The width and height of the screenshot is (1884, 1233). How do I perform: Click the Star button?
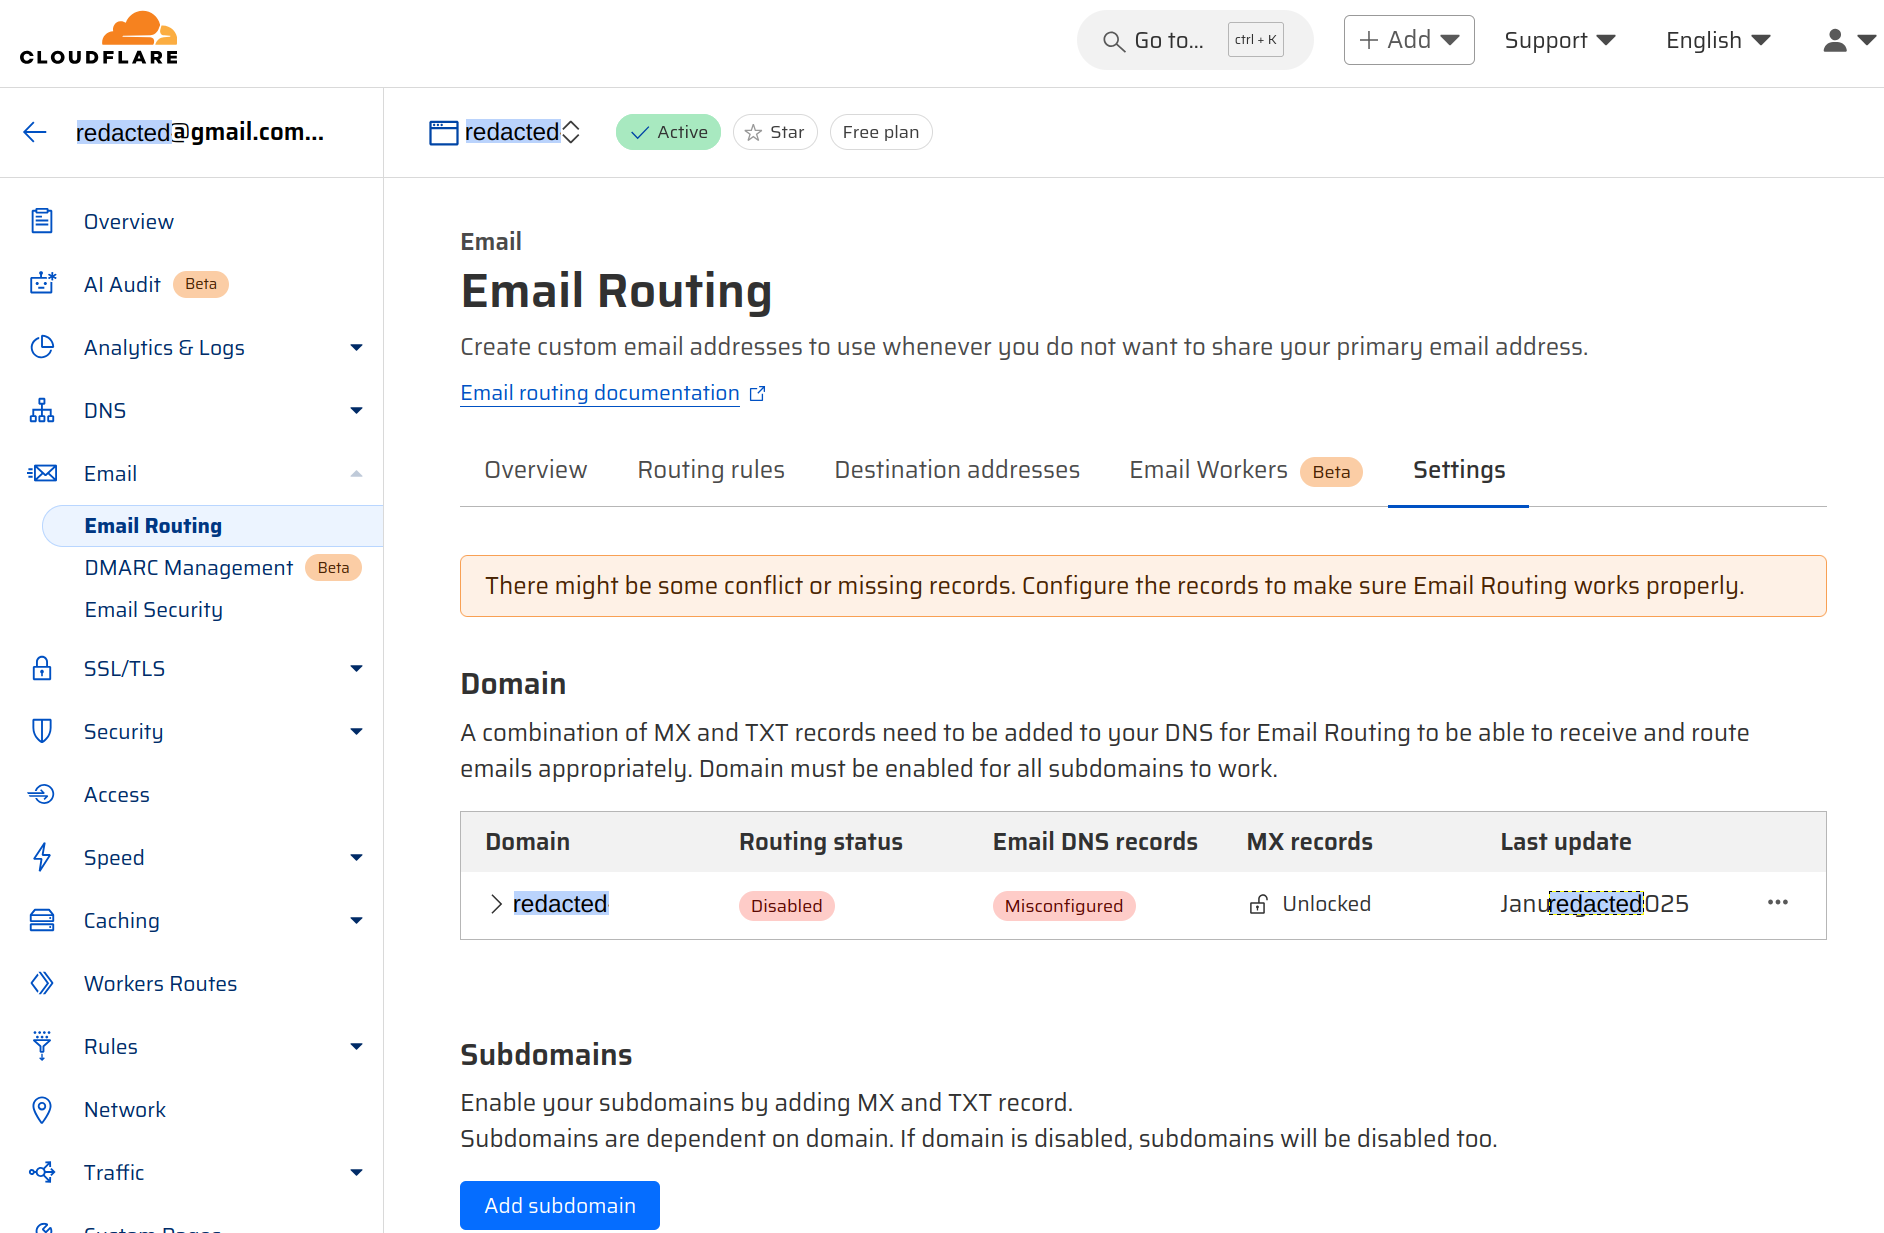pyautogui.click(x=775, y=132)
